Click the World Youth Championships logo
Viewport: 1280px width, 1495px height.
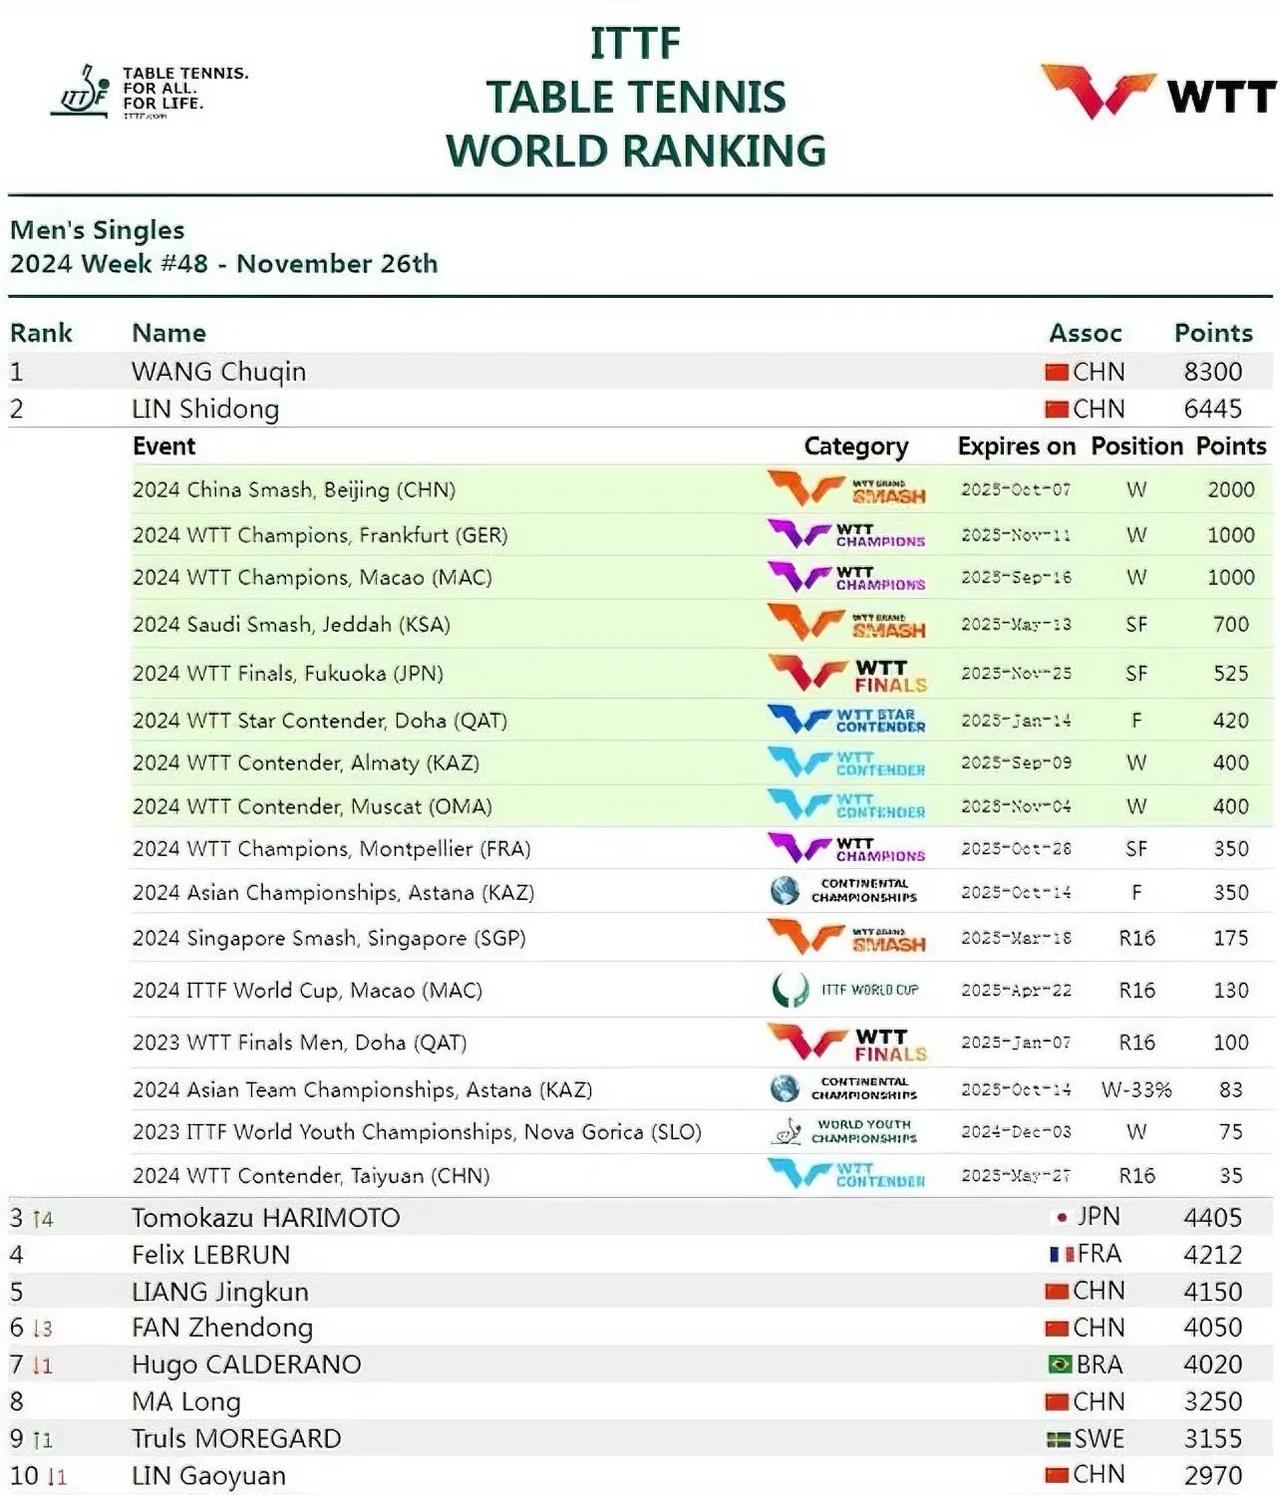pyautogui.click(x=843, y=1132)
